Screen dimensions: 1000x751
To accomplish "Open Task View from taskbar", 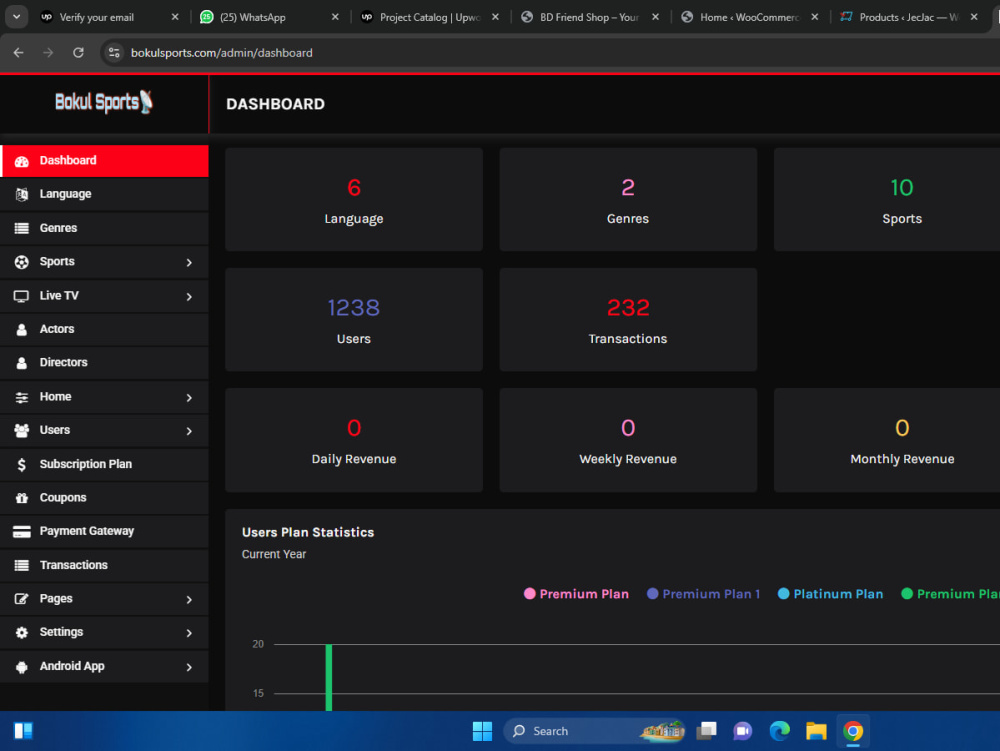I will tap(706, 731).
